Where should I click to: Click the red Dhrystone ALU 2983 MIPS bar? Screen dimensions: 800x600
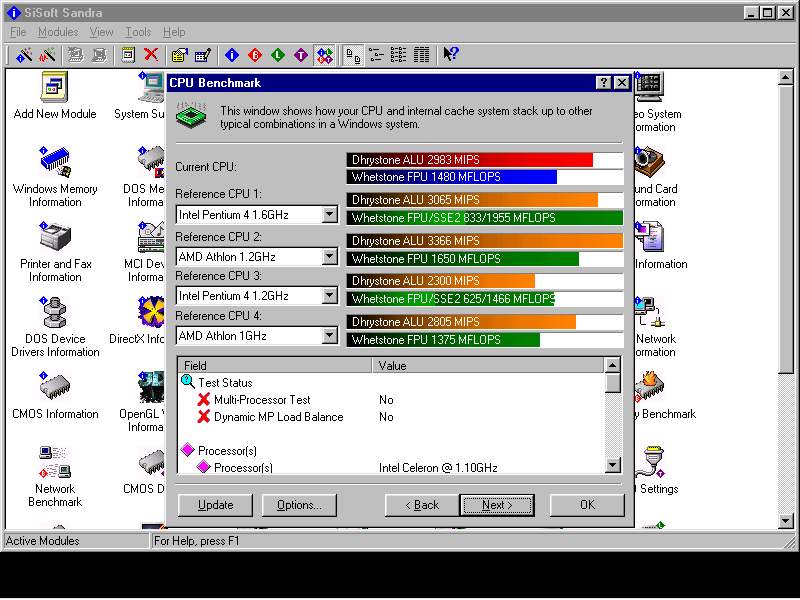tap(470, 160)
